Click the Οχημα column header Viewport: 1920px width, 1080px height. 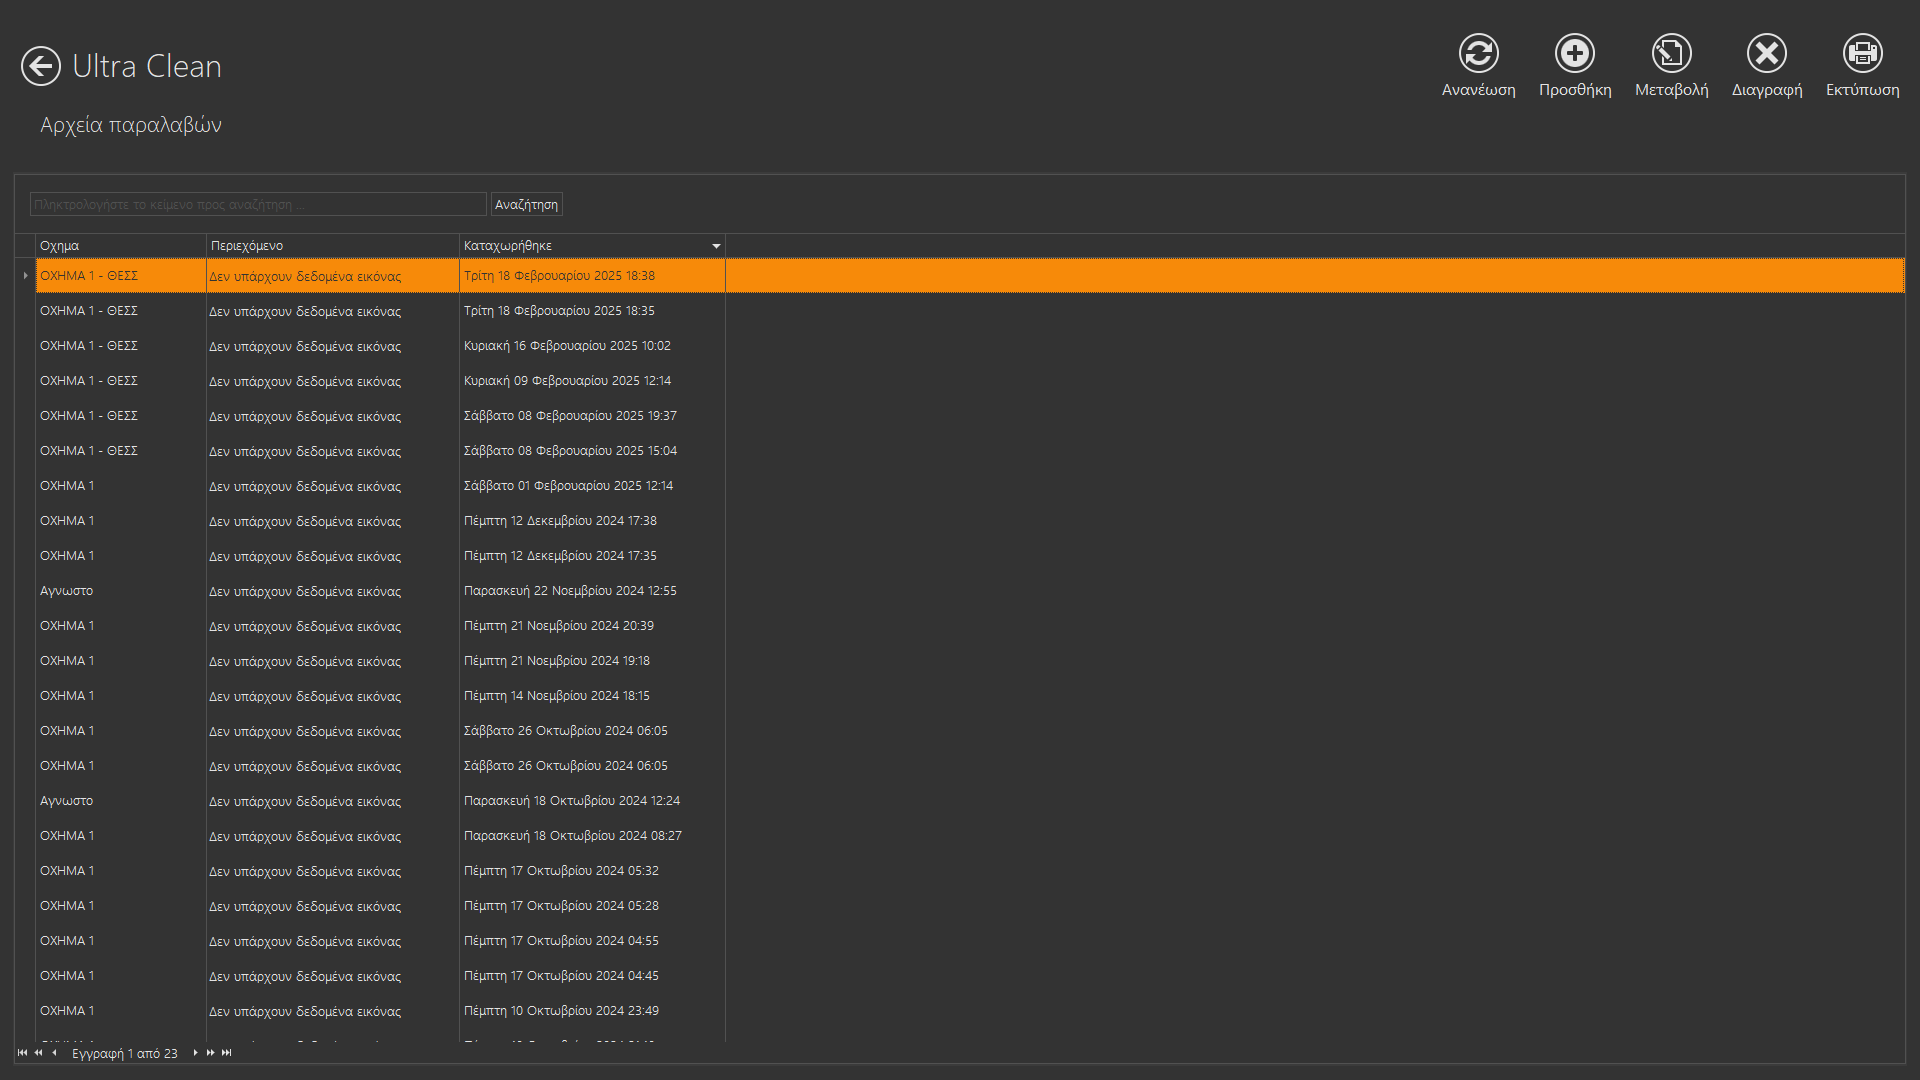pos(120,246)
